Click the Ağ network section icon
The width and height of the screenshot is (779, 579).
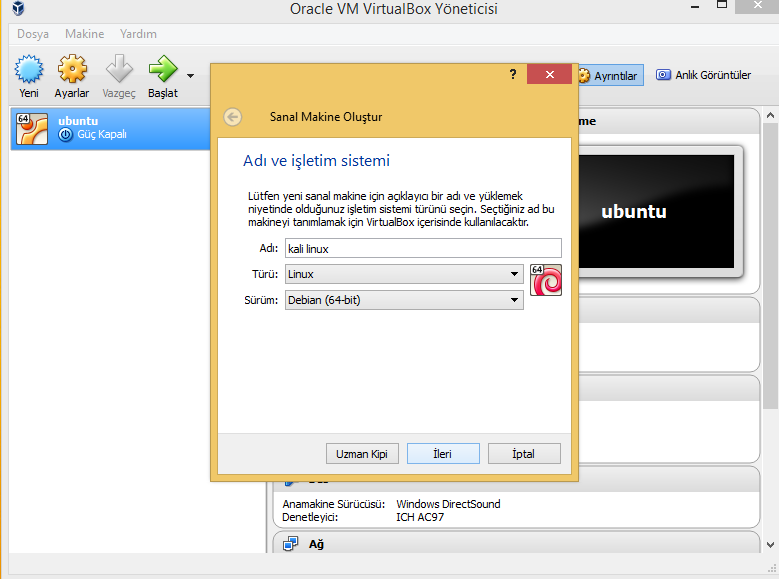coord(291,544)
